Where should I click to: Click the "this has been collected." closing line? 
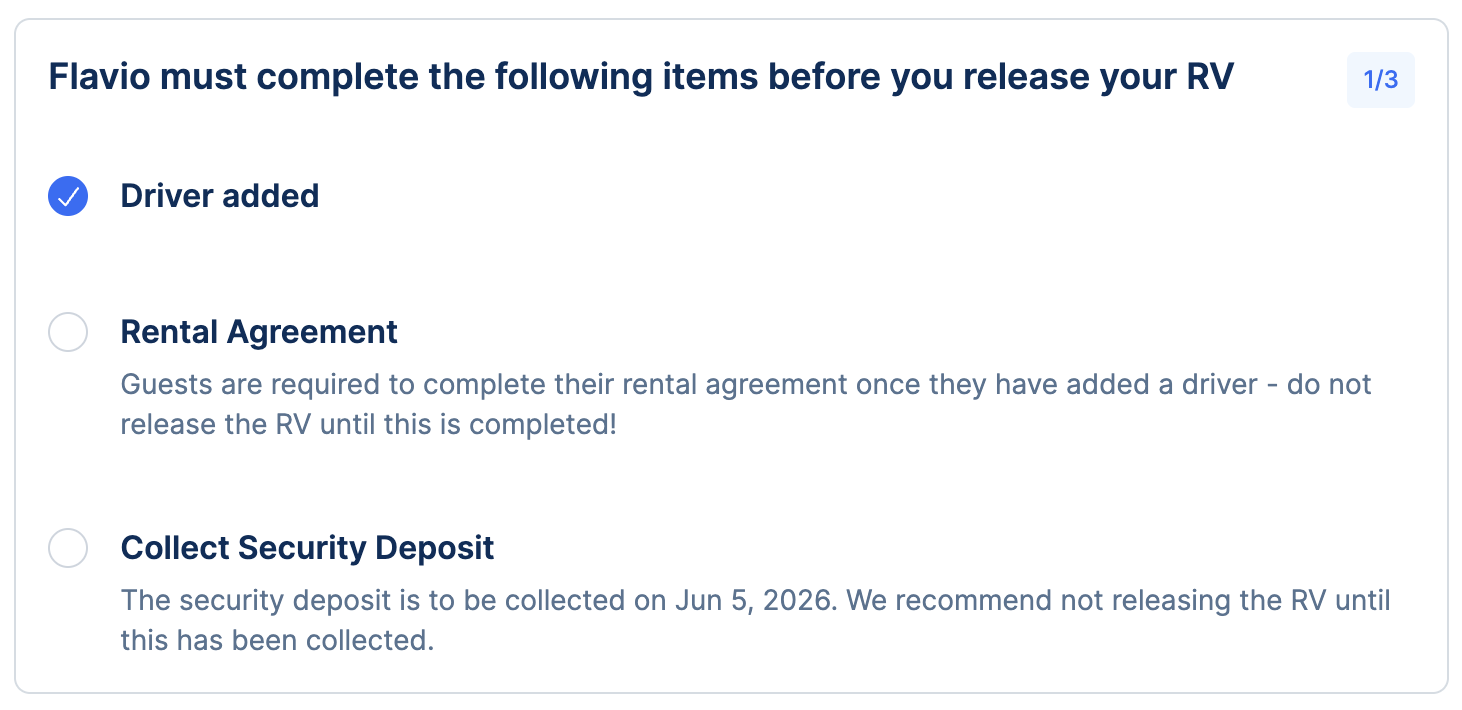point(277,640)
